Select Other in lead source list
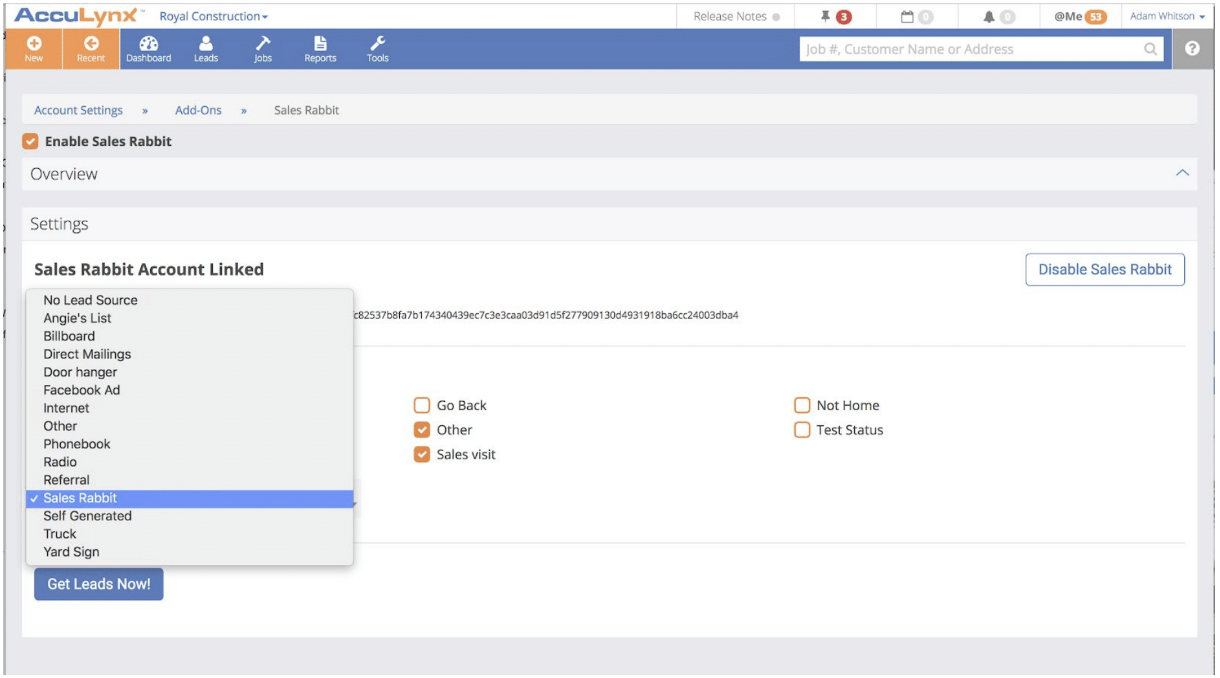This screenshot has width=1220, height=678. tap(190, 426)
